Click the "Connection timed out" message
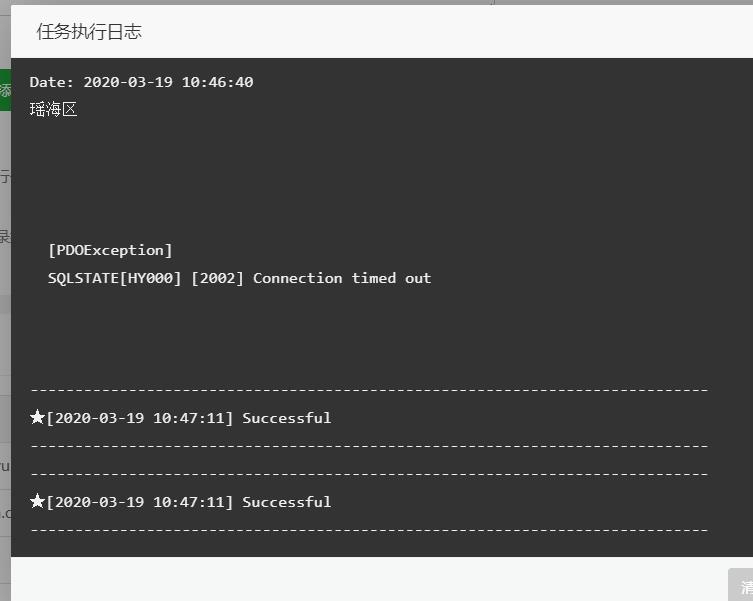The height and width of the screenshot is (601, 753). click(342, 278)
